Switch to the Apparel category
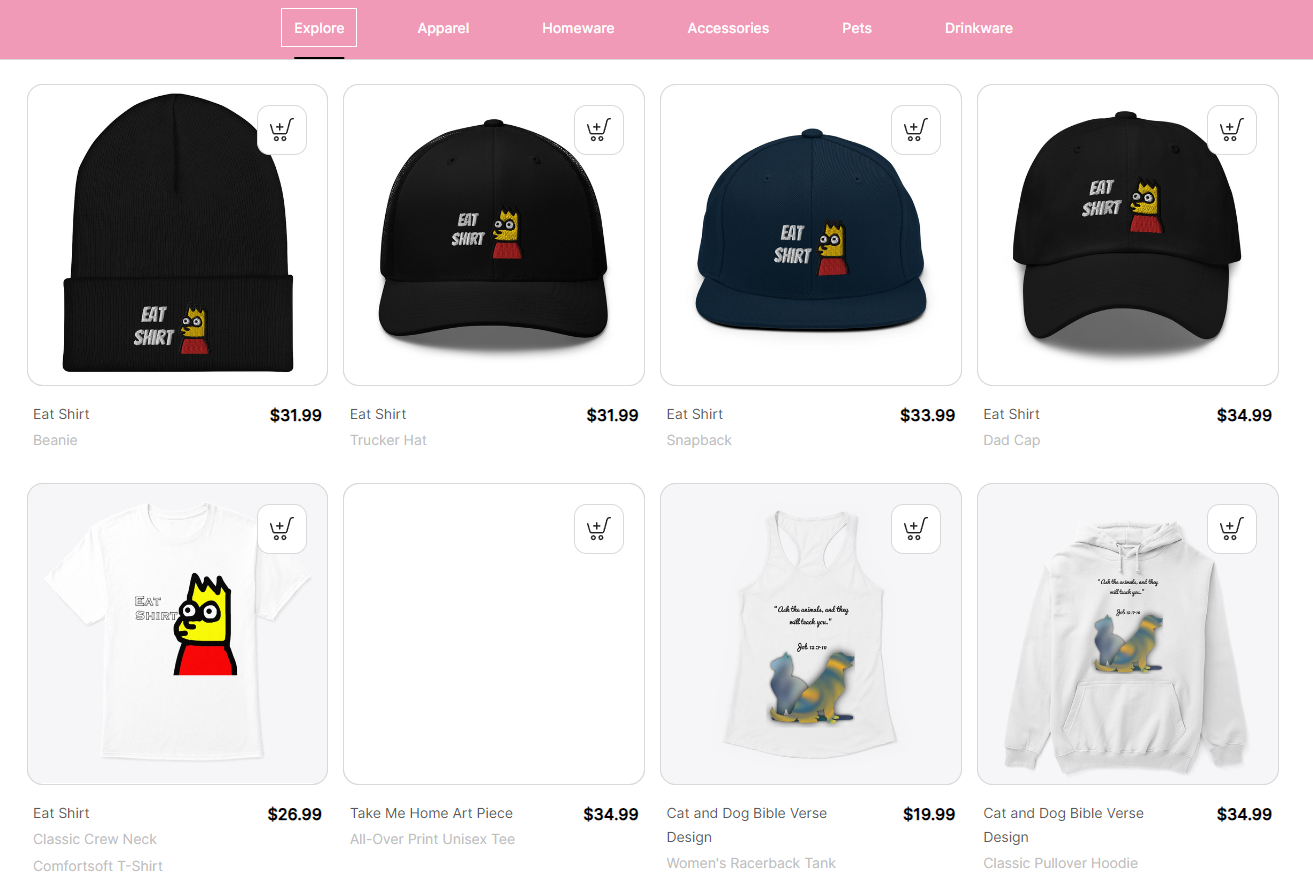The width and height of the screenshot is (1313, 879). [443, 28]
